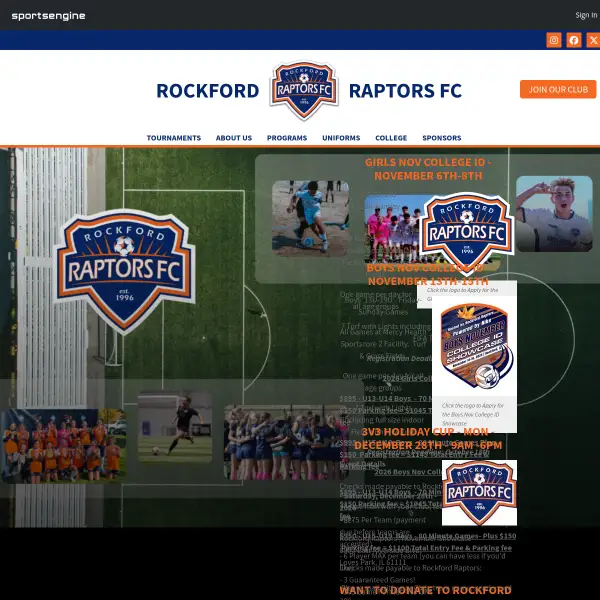This screenshot has width=600, height=600.
Task: Open photo of boy in white jersey gesturing
Action: 554,214
